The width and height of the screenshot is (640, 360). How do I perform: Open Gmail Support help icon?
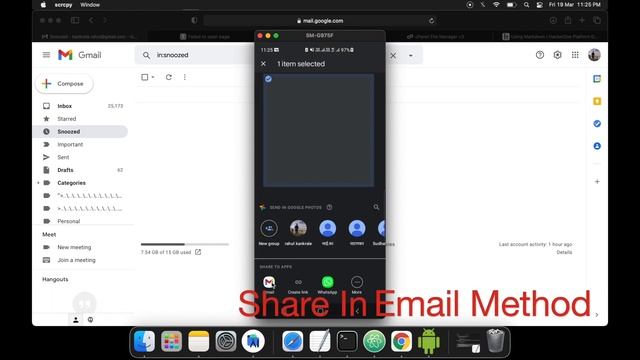pos(540,55)
